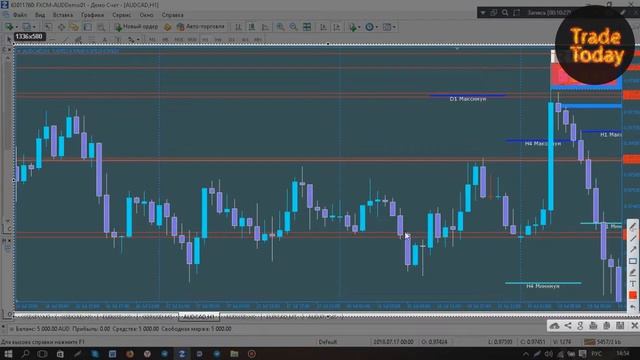Copy the screenshot to clipboard
Image resolution: width=640 pixels, height=360 pixels.
(607, 326)
